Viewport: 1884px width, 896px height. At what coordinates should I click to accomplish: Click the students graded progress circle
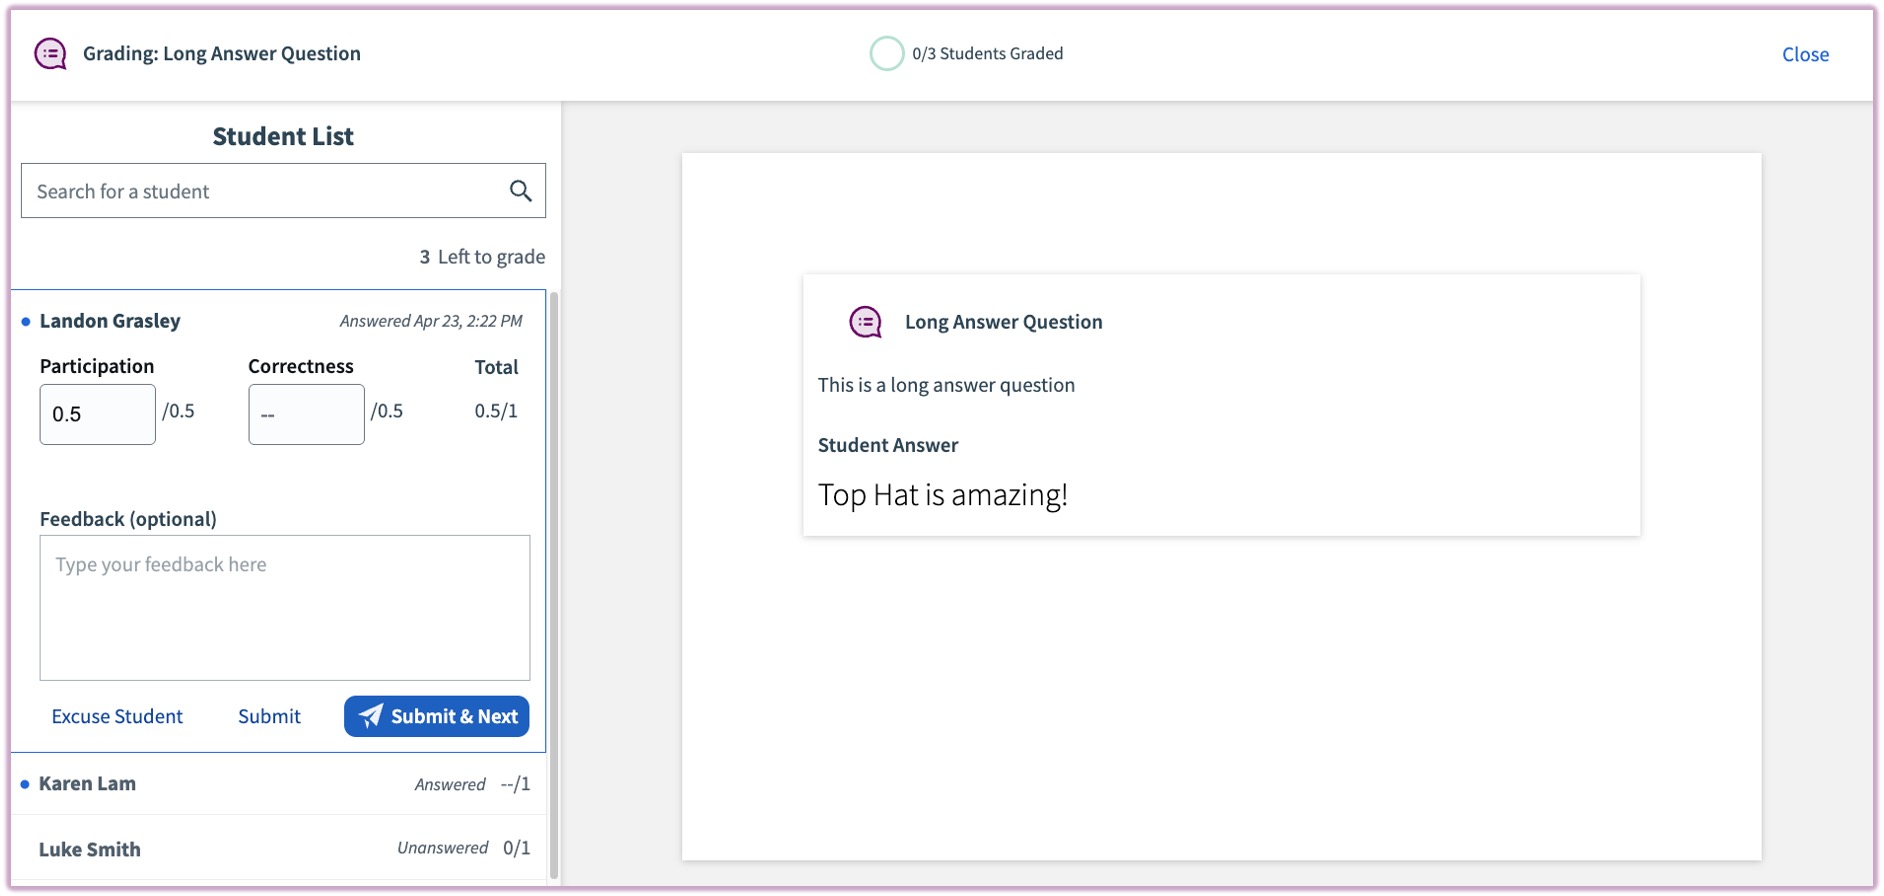pos(886,54)
